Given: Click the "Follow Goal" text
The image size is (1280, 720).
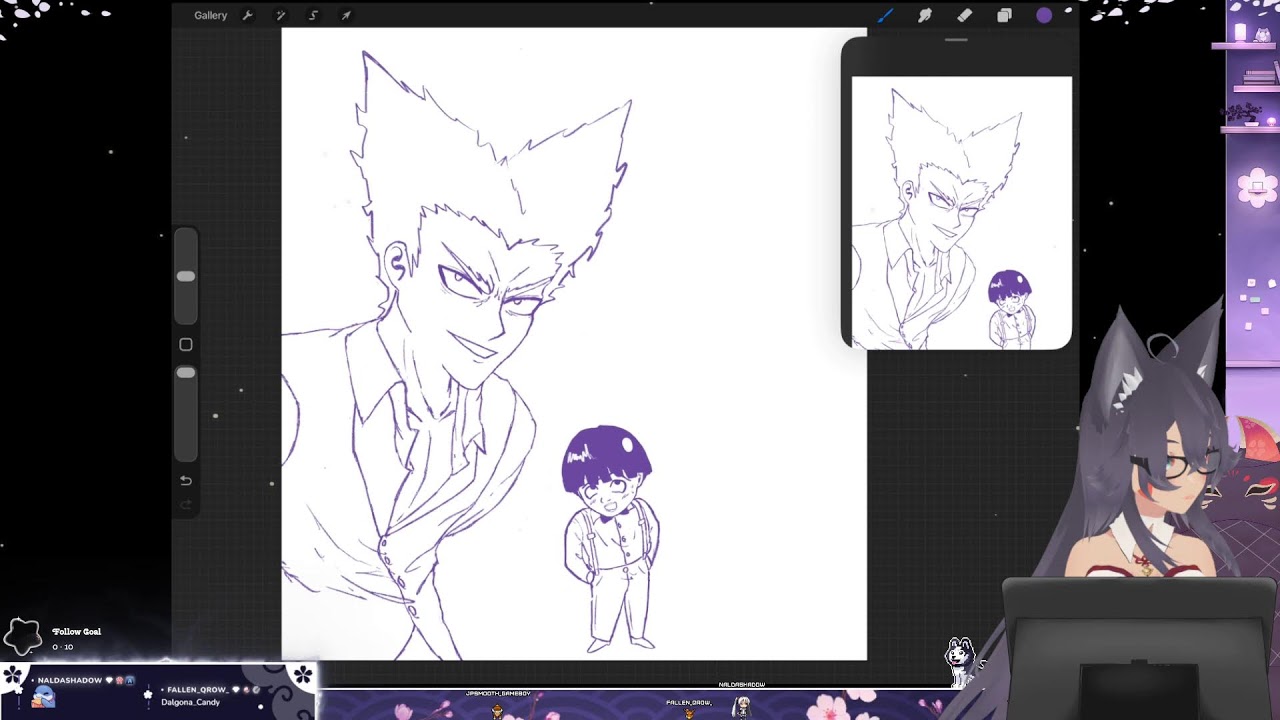Looking at the screenshot, I should pyautogui.click(x=77, y=632).
